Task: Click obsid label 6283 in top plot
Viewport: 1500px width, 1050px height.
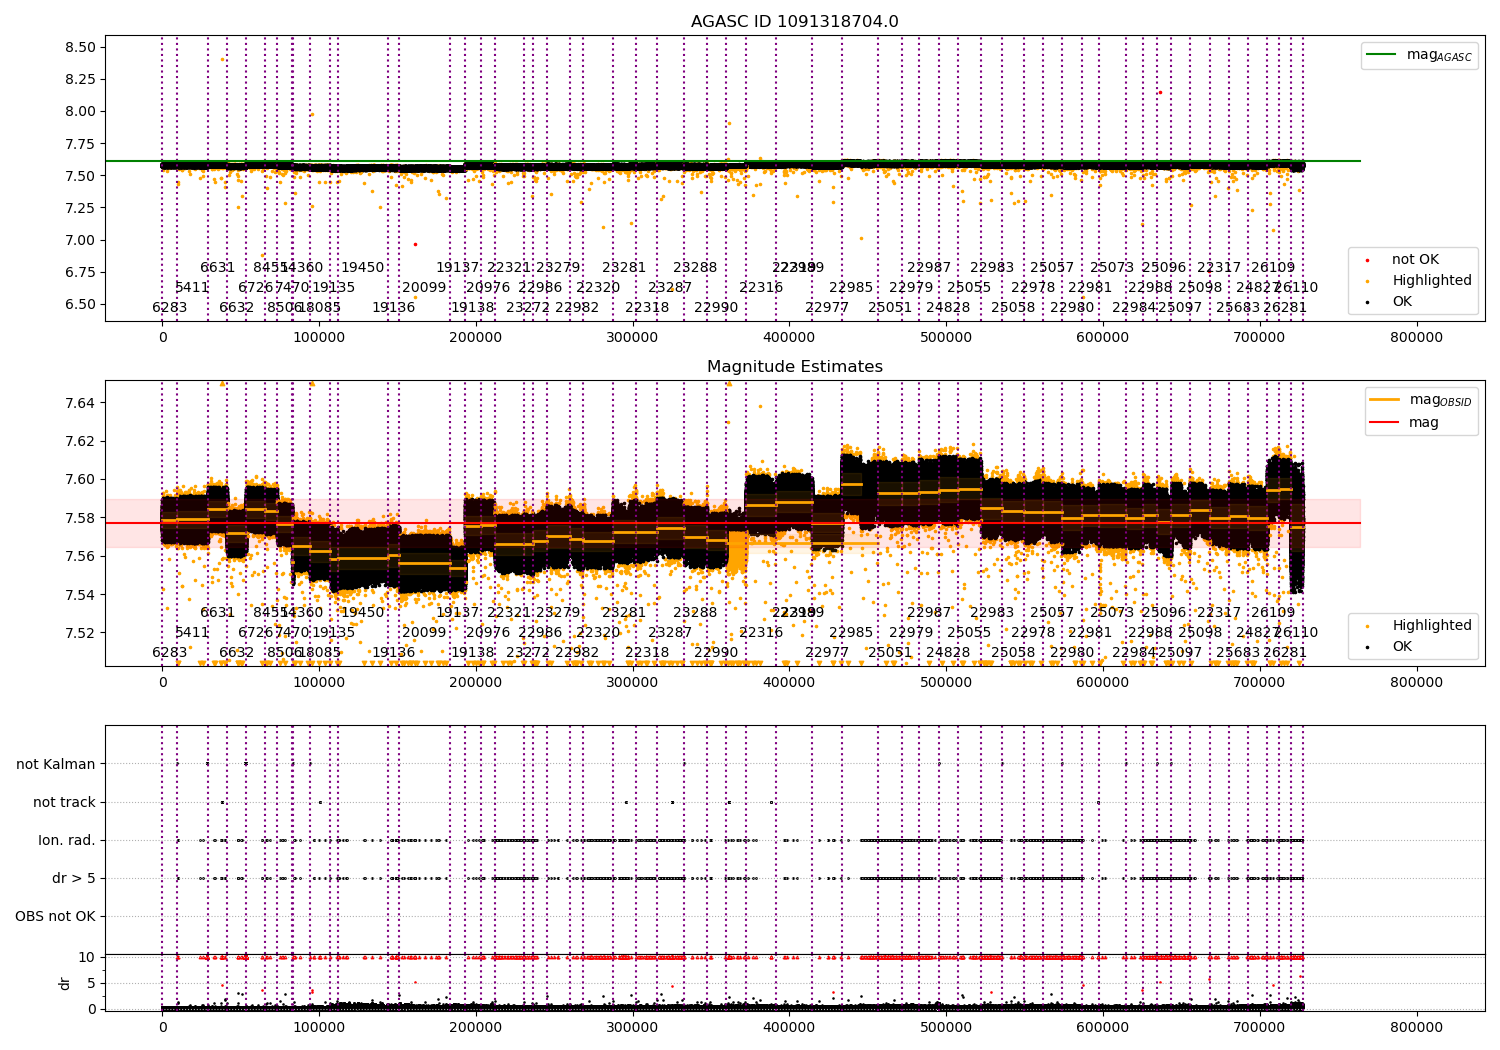Action: (170, 308)
